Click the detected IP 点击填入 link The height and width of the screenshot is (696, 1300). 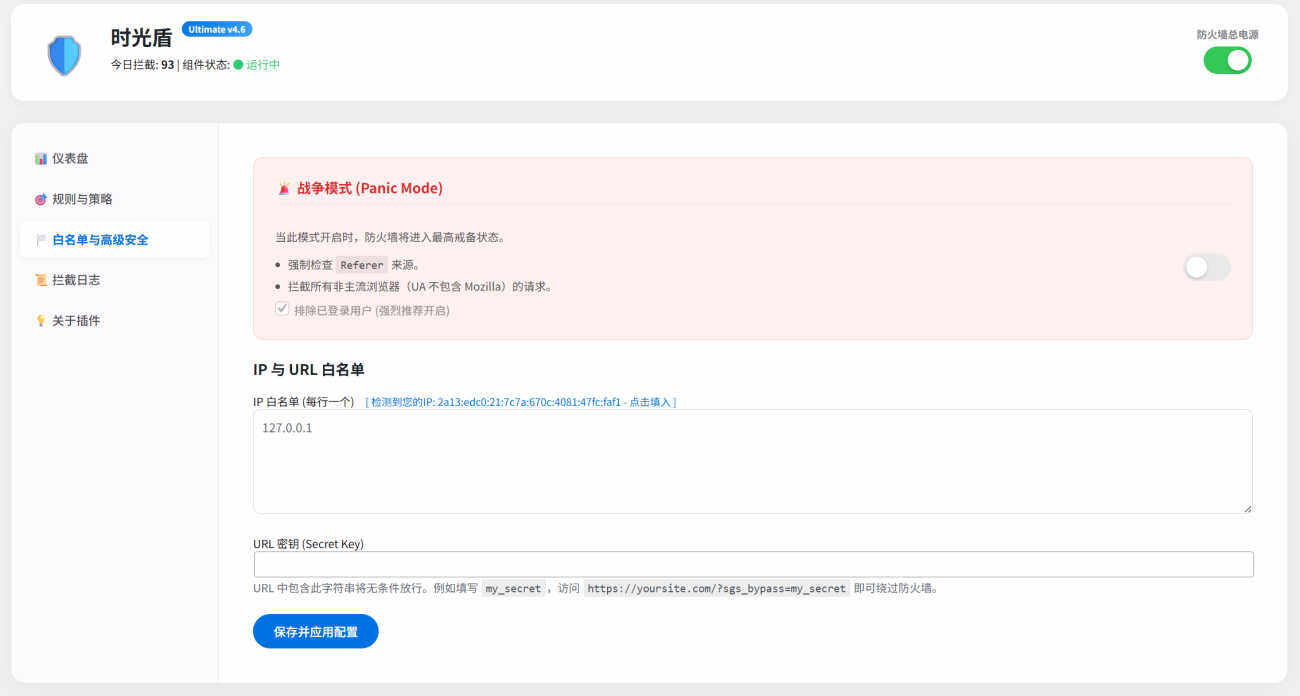pos(521,402)
